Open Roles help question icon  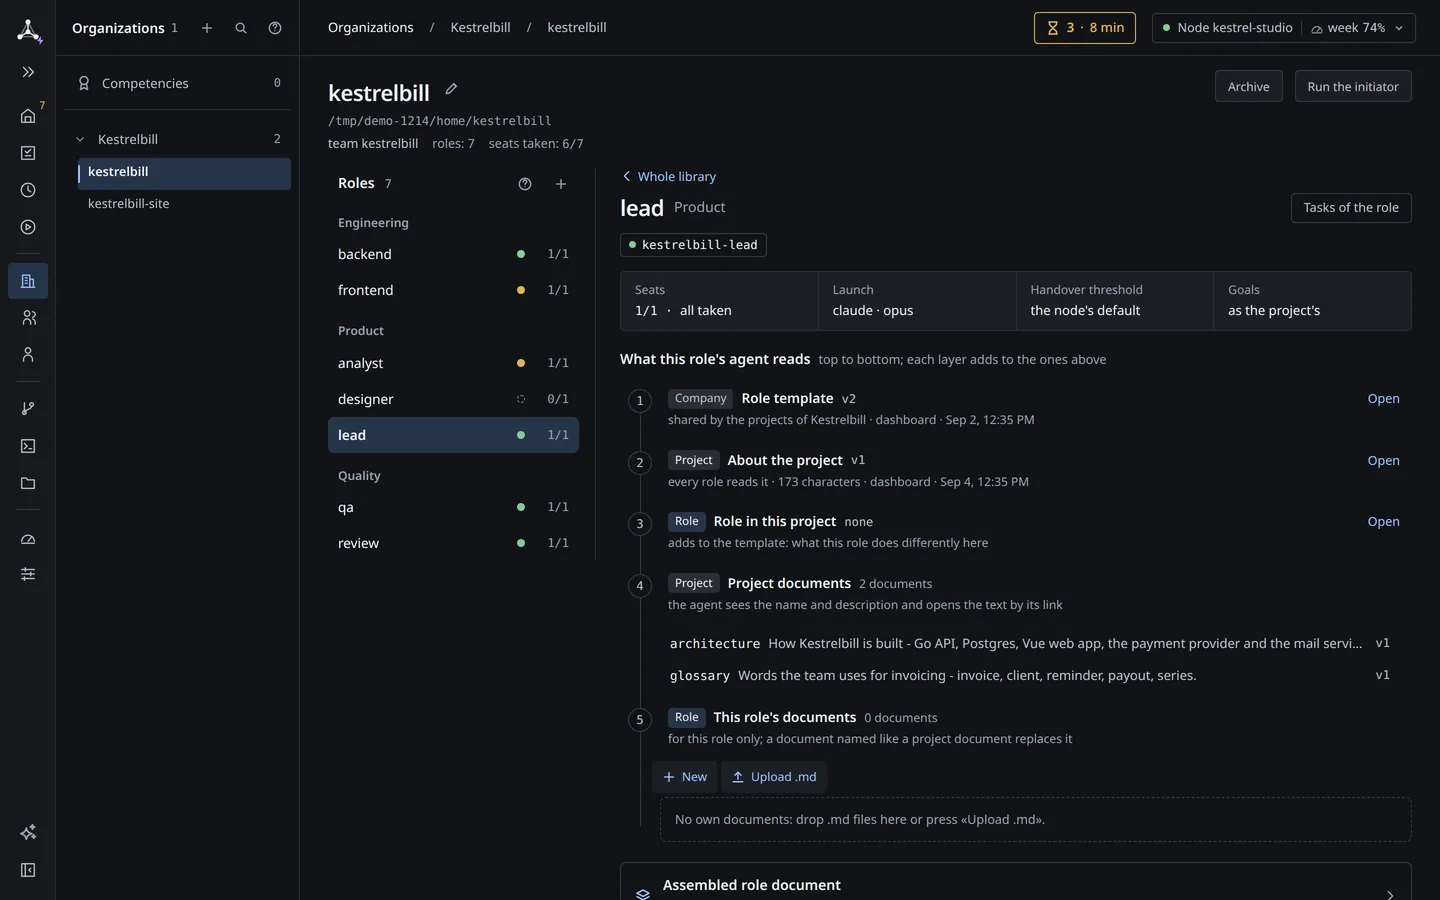525,184
